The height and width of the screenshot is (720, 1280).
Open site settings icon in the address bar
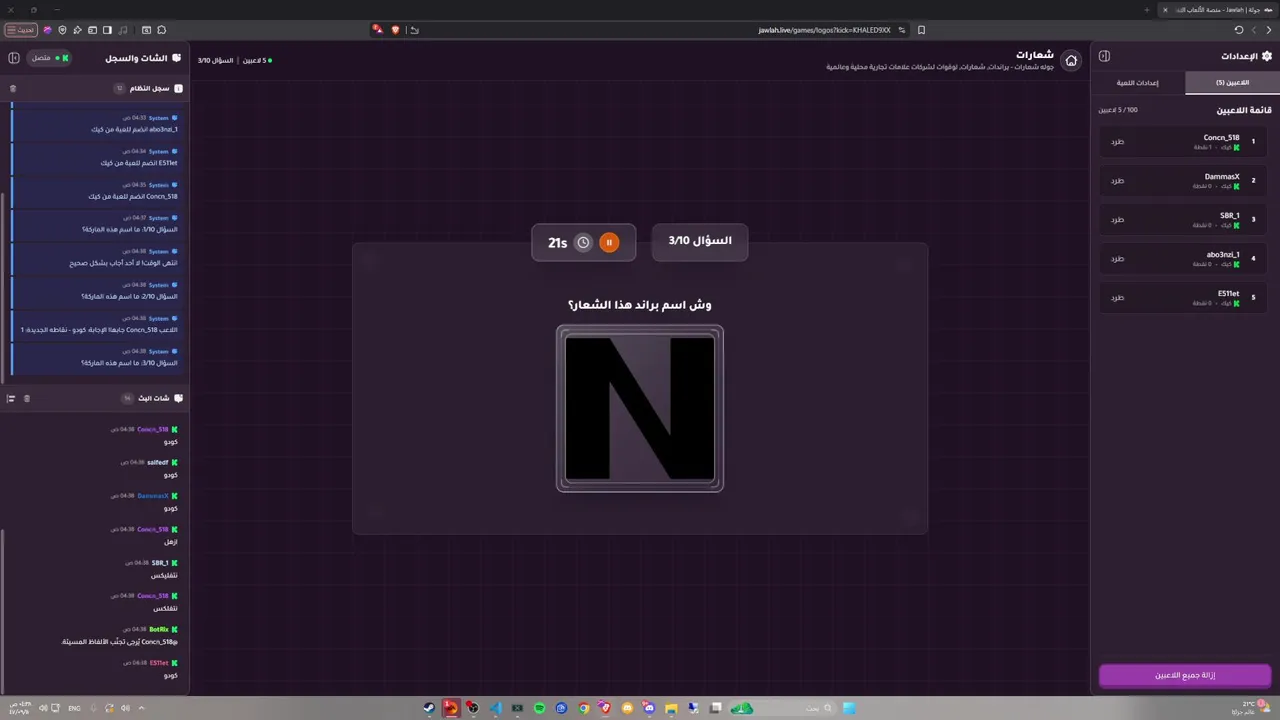point(901,30)
